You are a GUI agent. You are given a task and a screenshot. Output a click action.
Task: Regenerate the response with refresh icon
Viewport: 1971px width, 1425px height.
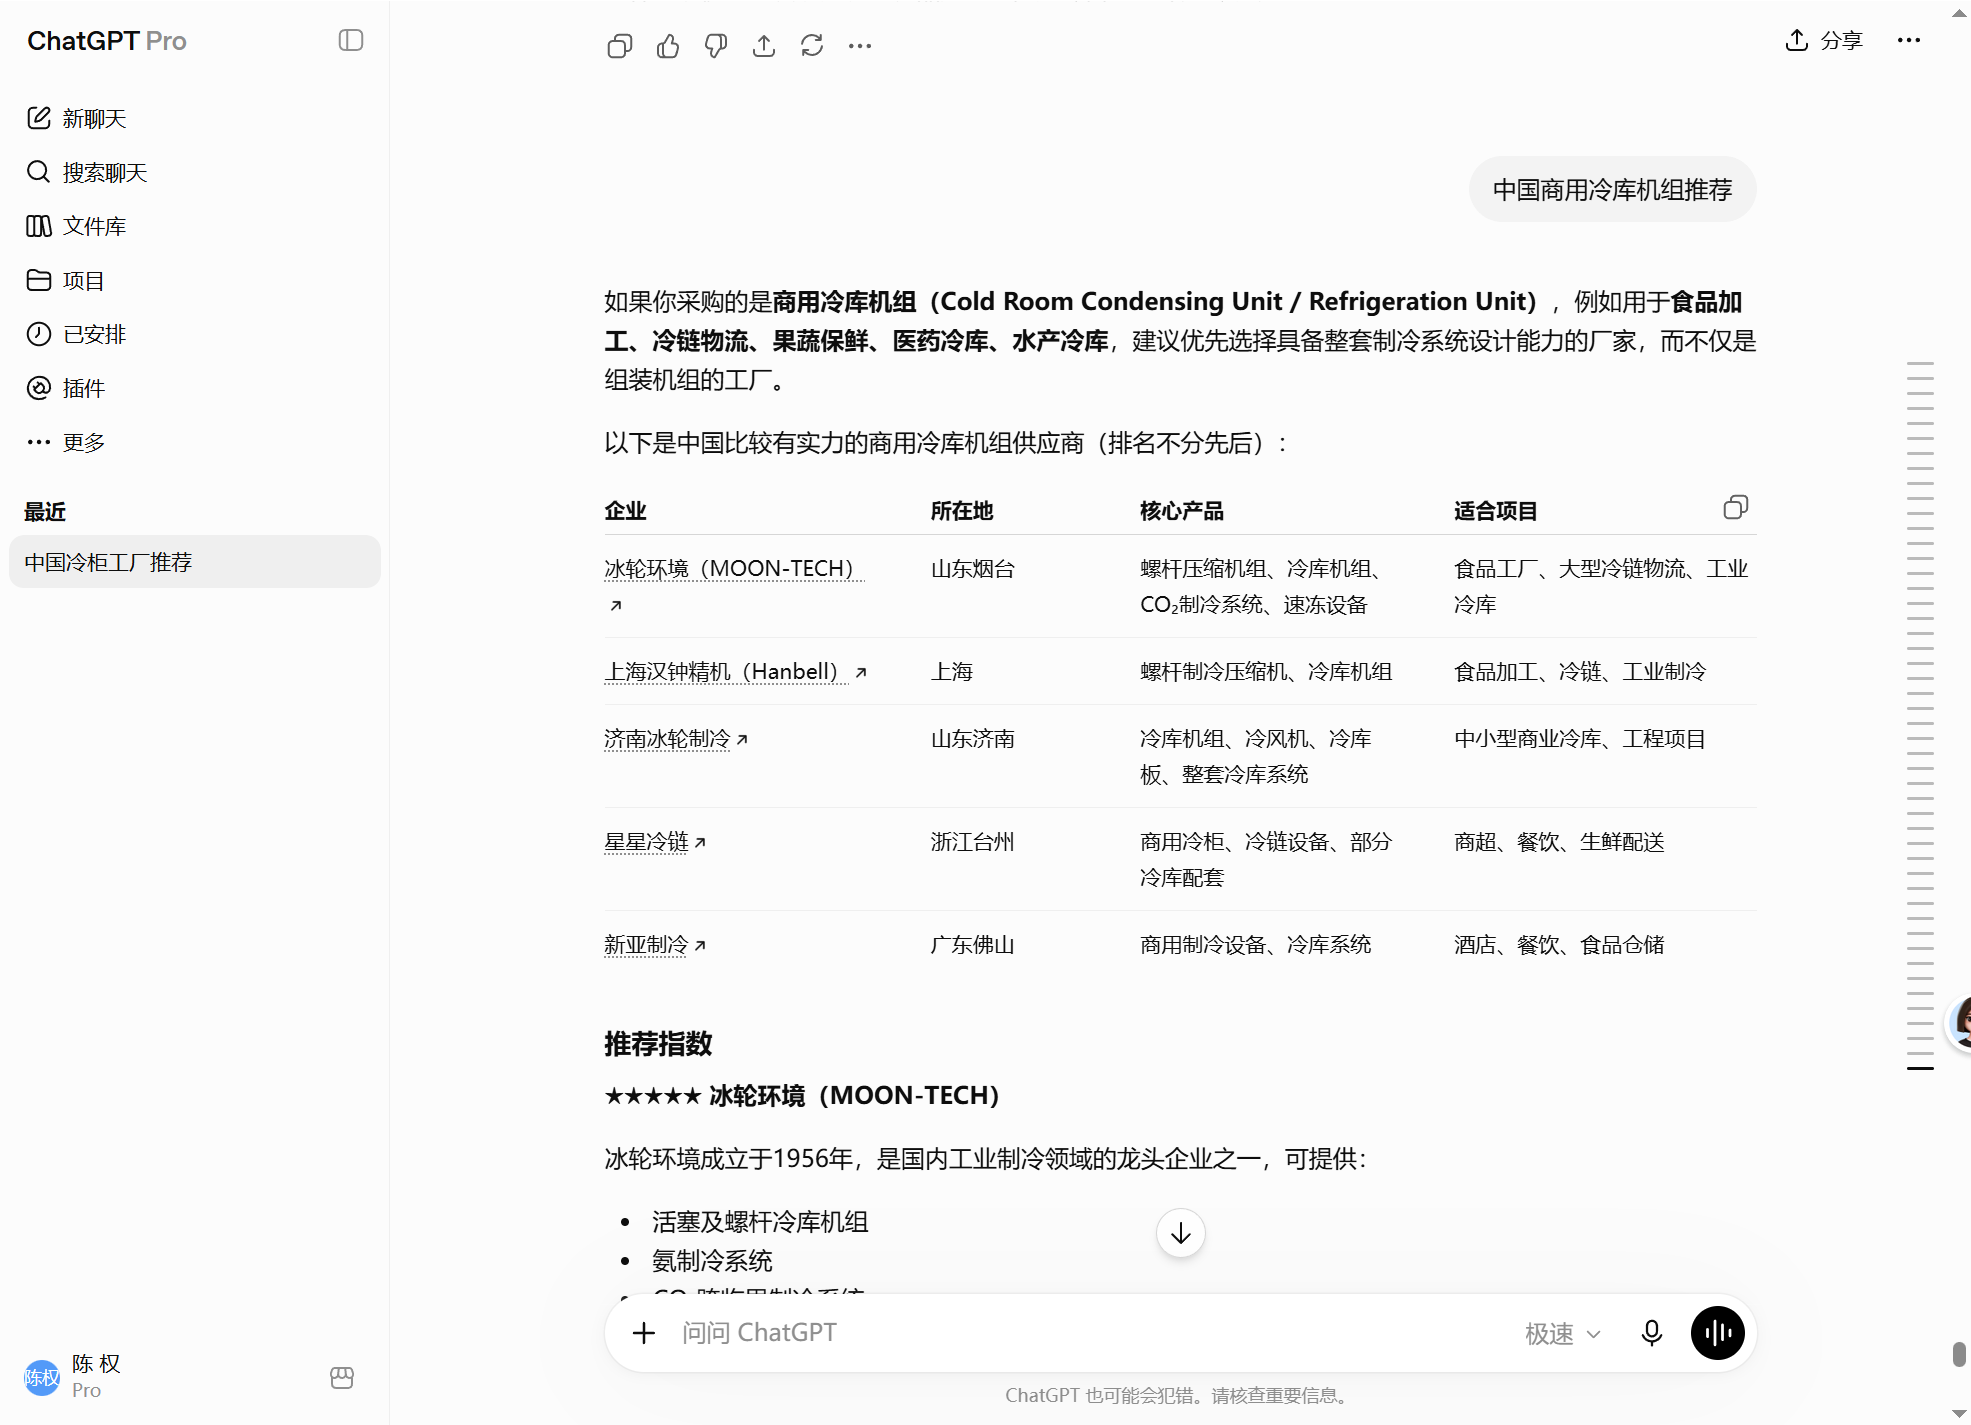point(812,46)
